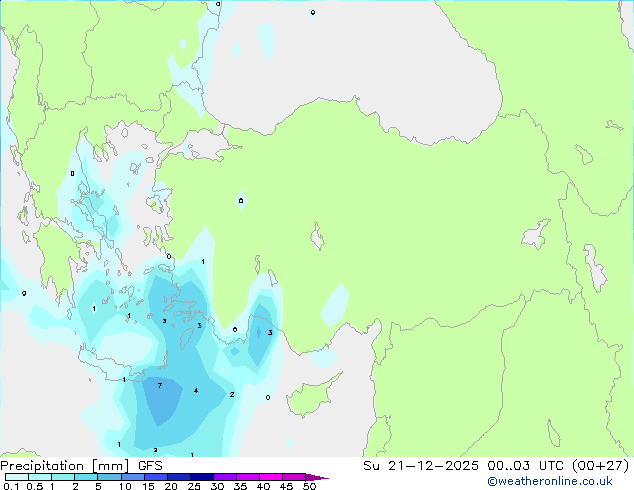Select the 0.1–0.5 mm legend swatch
This screenshot has height=490, width=634.
click(x=17, y=477)
